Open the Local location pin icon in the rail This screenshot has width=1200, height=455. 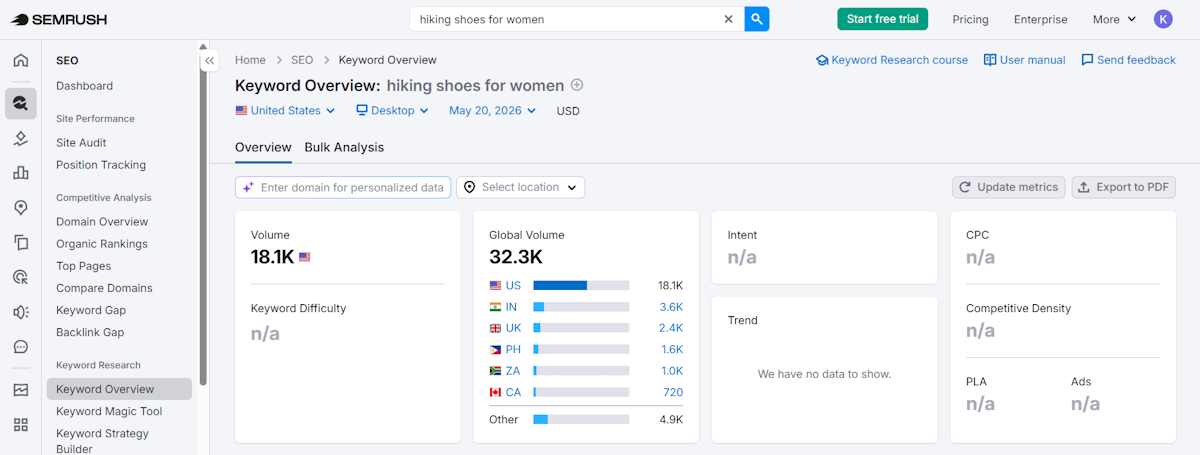pyautogui.click(x=20, y=207)
